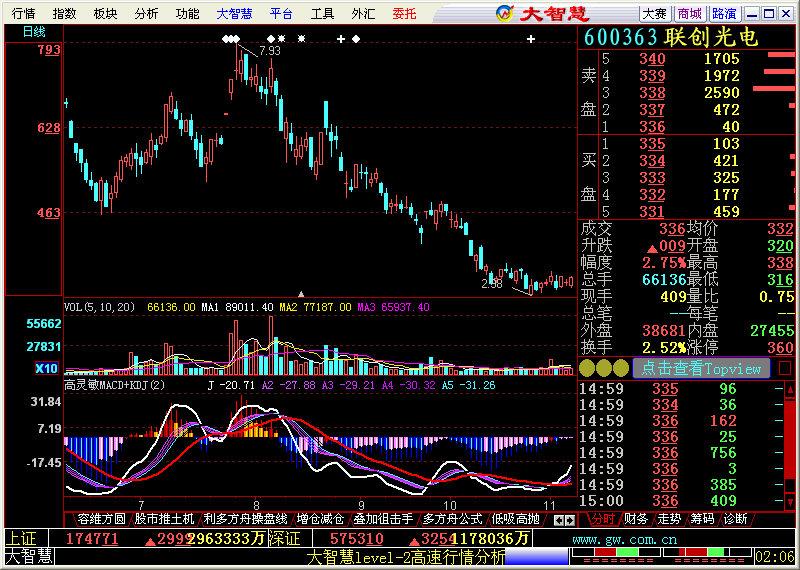The height and width of the screenshot is (570, 800).
Task: Open the www.gw.com.cn link
Action: pos(624,539)
